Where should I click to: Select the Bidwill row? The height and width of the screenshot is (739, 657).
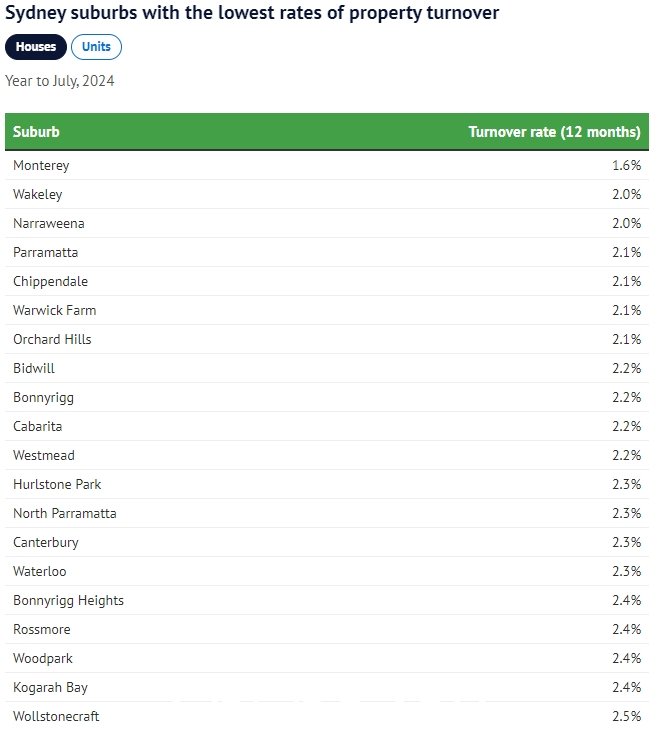(327, 368)
